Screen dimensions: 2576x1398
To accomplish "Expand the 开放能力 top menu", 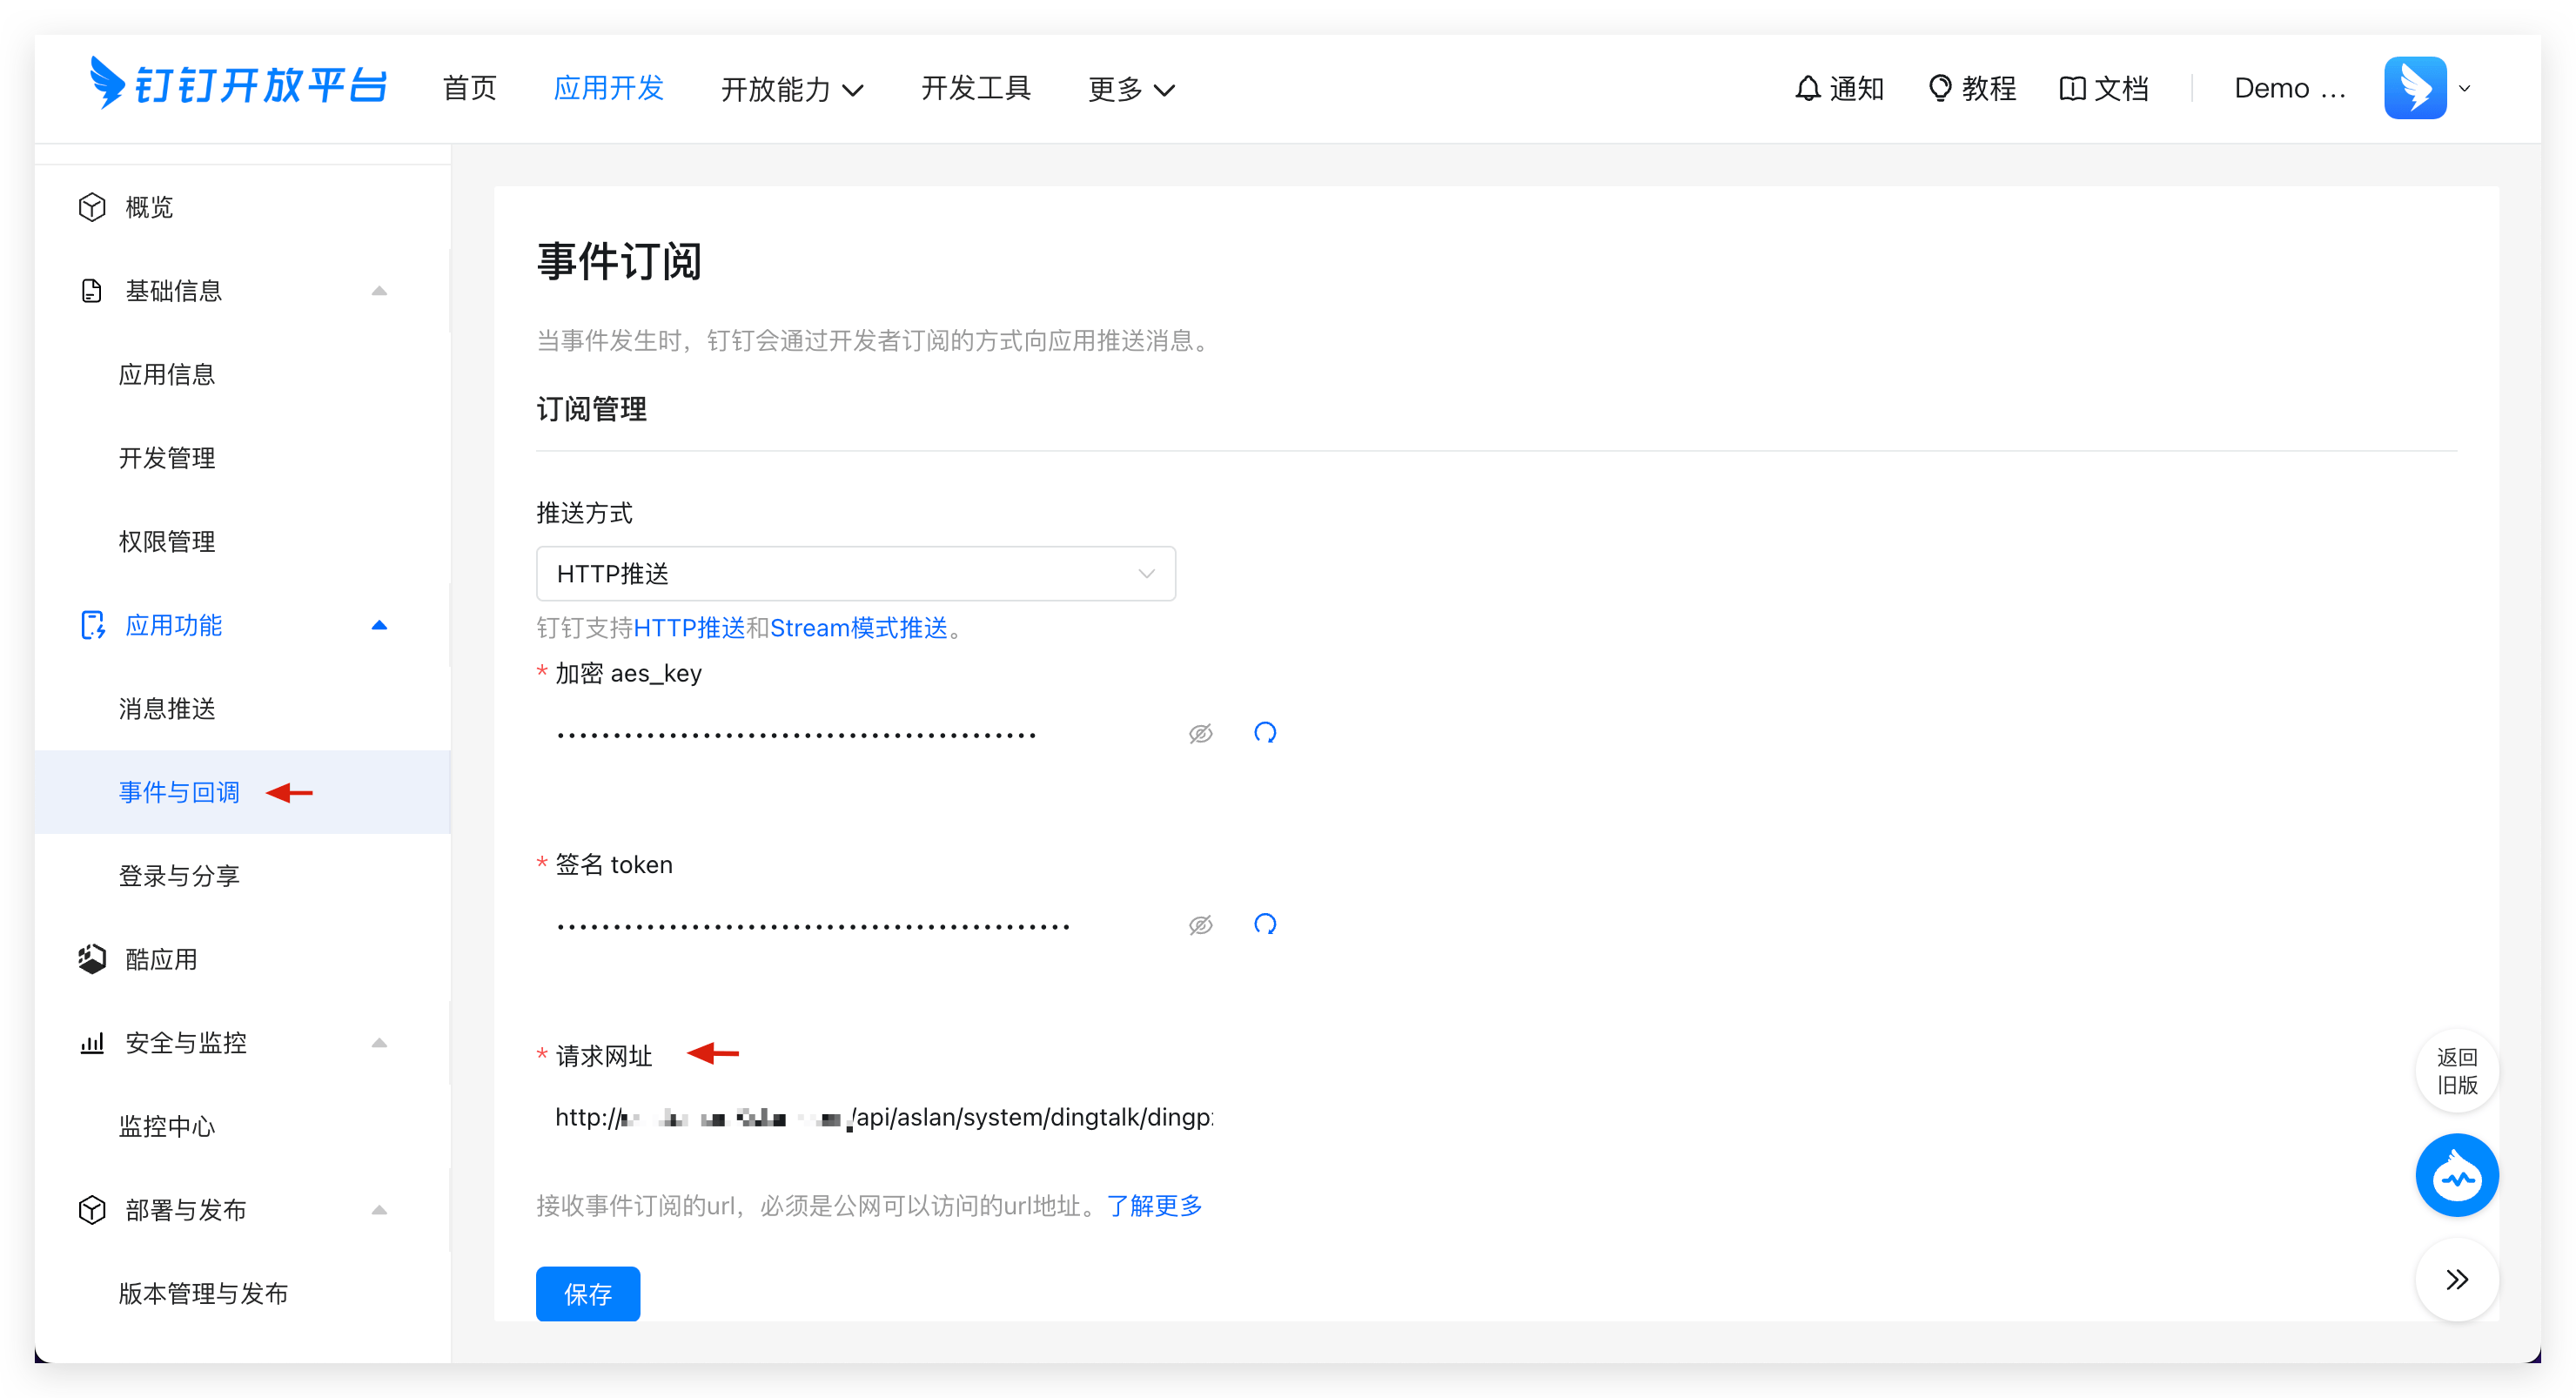I will pyautogui.click(x=792, y=90).
